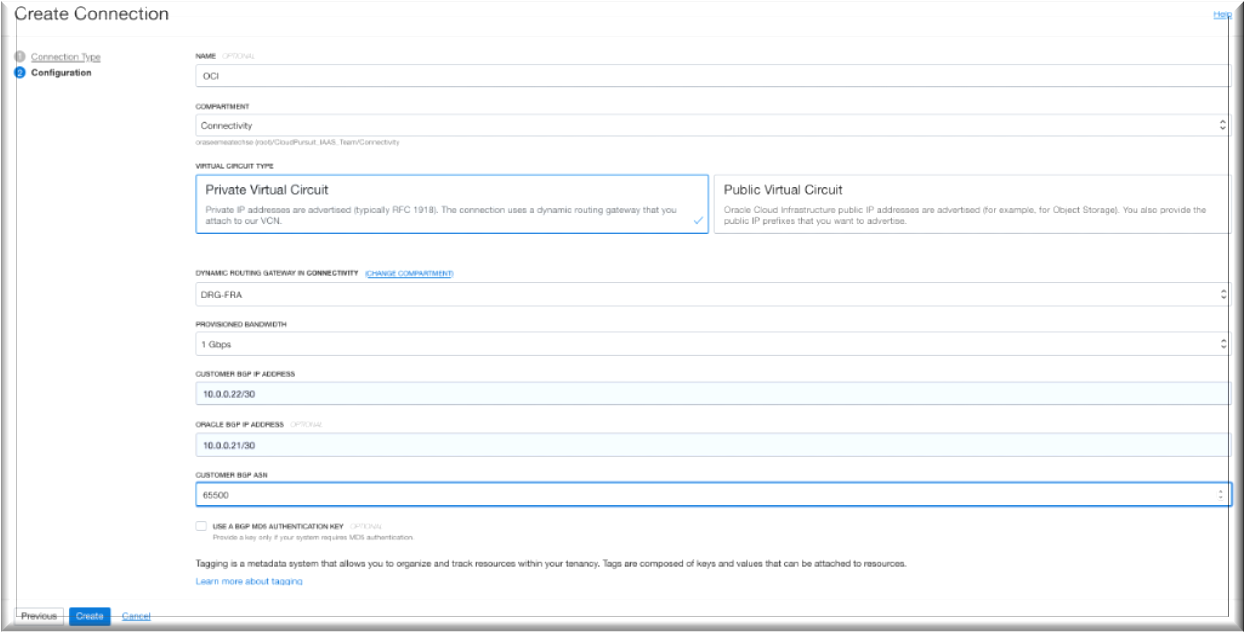
Task: Choose the Public Virtual Circuit option
Action: coord(970,204)
